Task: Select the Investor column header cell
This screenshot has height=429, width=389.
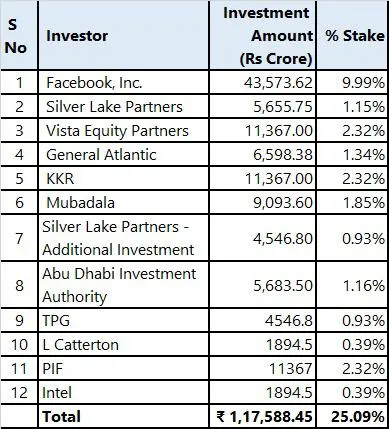Action: pos(124,35)
